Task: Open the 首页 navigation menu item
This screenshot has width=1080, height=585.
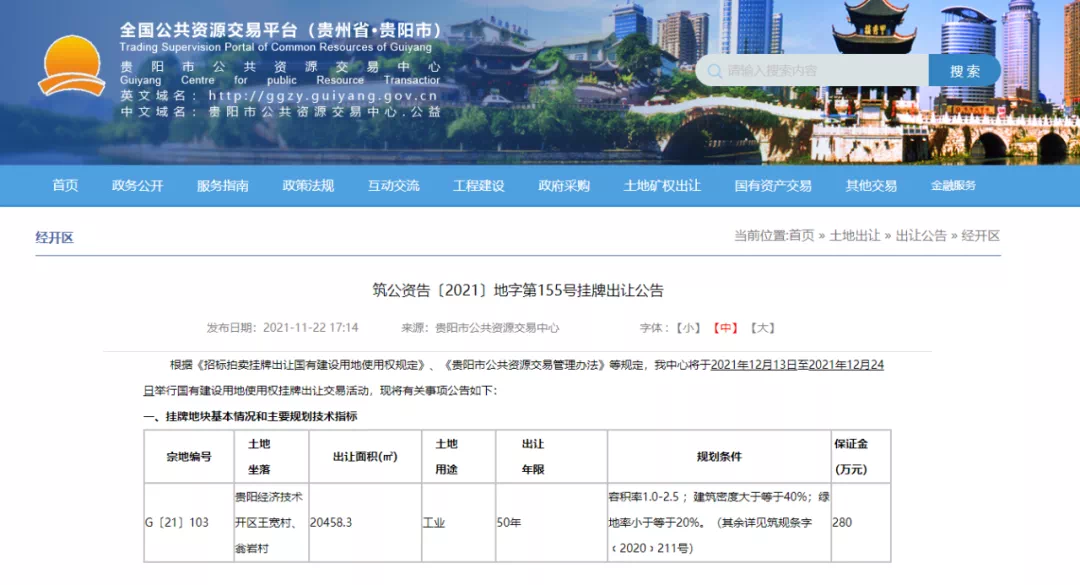Action: point(65,186)
